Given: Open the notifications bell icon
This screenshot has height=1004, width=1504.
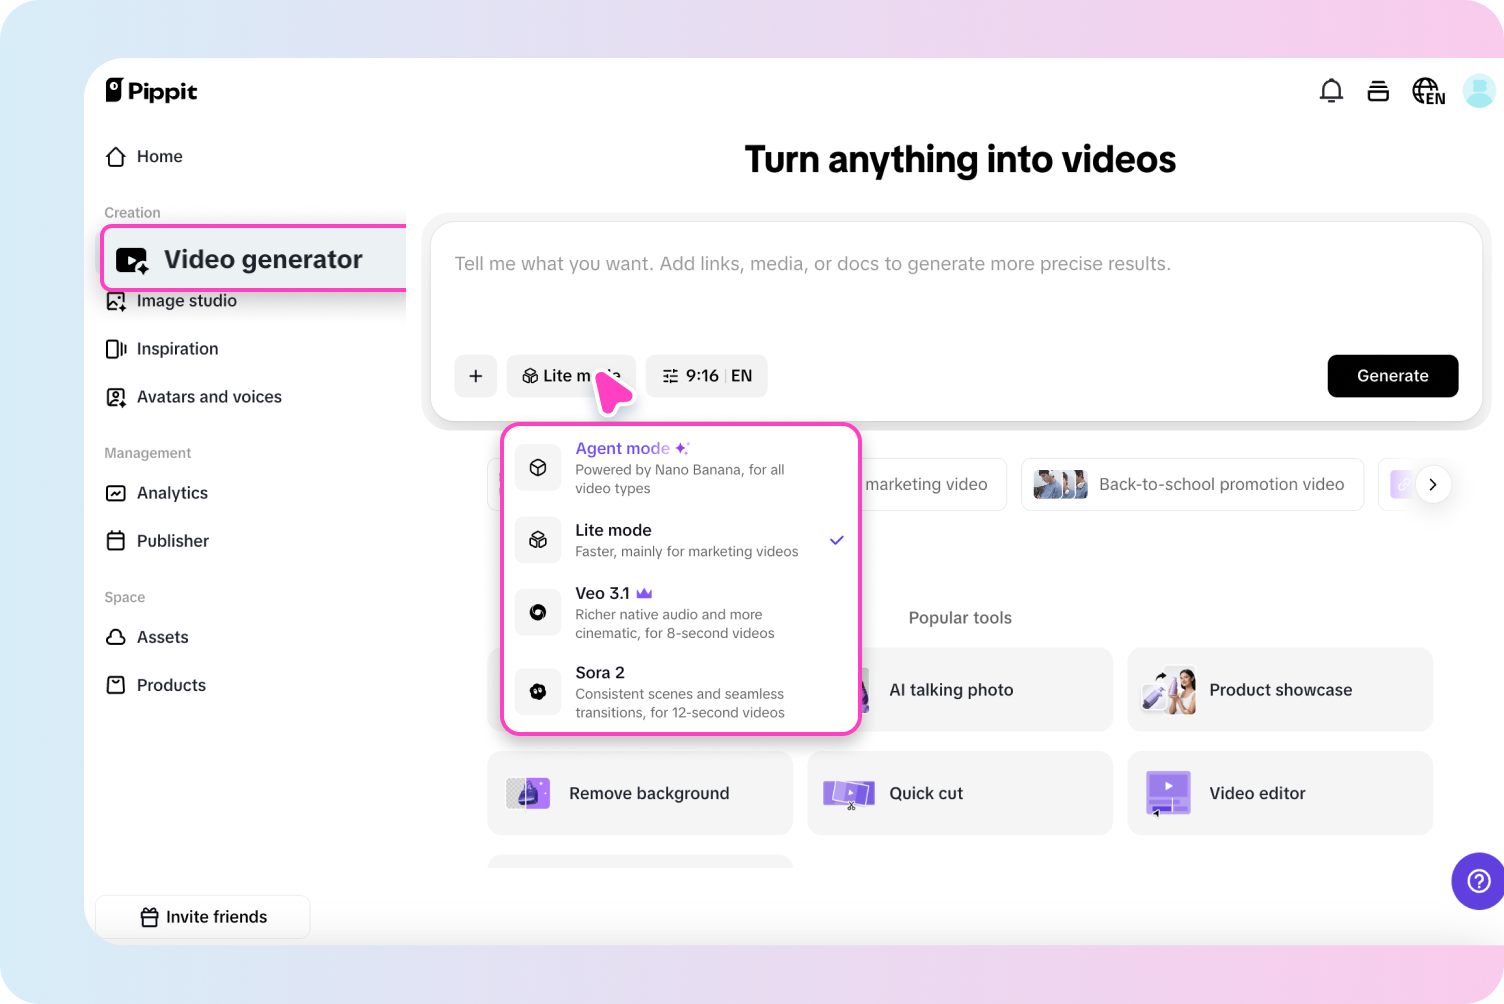Looking at the screenshot, I should tap(1331, 90).
